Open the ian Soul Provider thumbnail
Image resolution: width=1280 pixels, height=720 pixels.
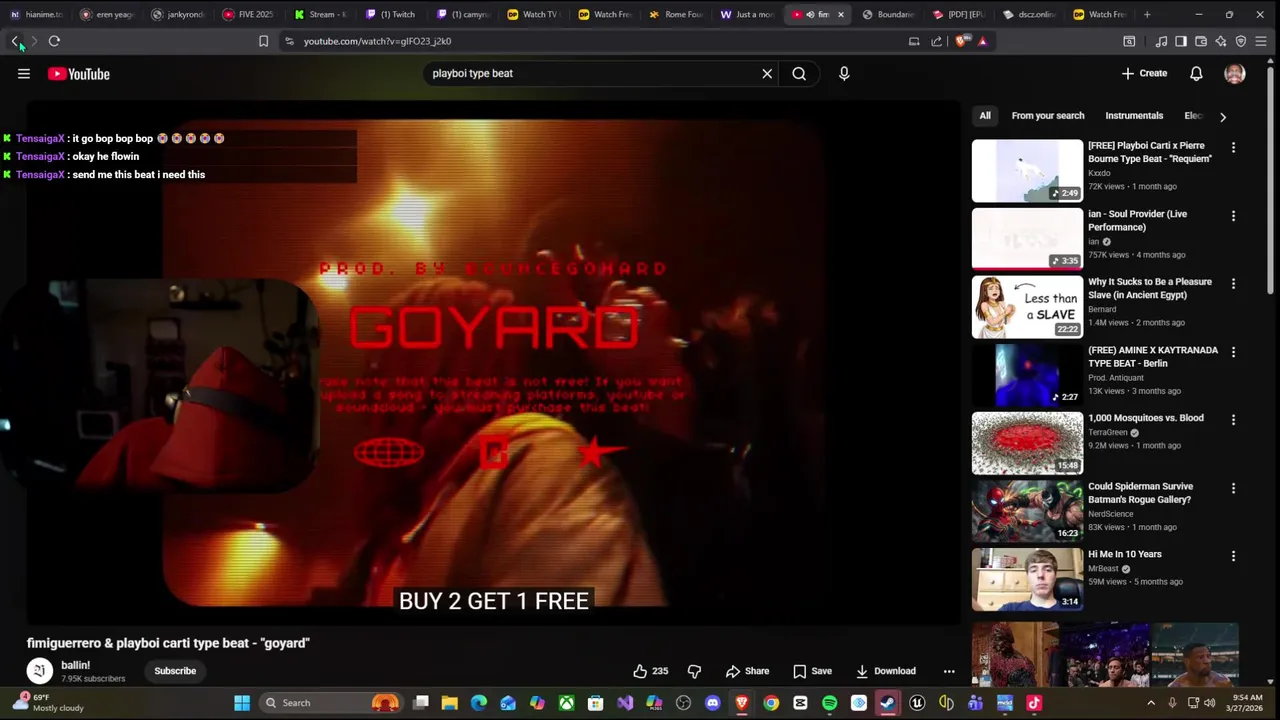tap(1027, 239)
